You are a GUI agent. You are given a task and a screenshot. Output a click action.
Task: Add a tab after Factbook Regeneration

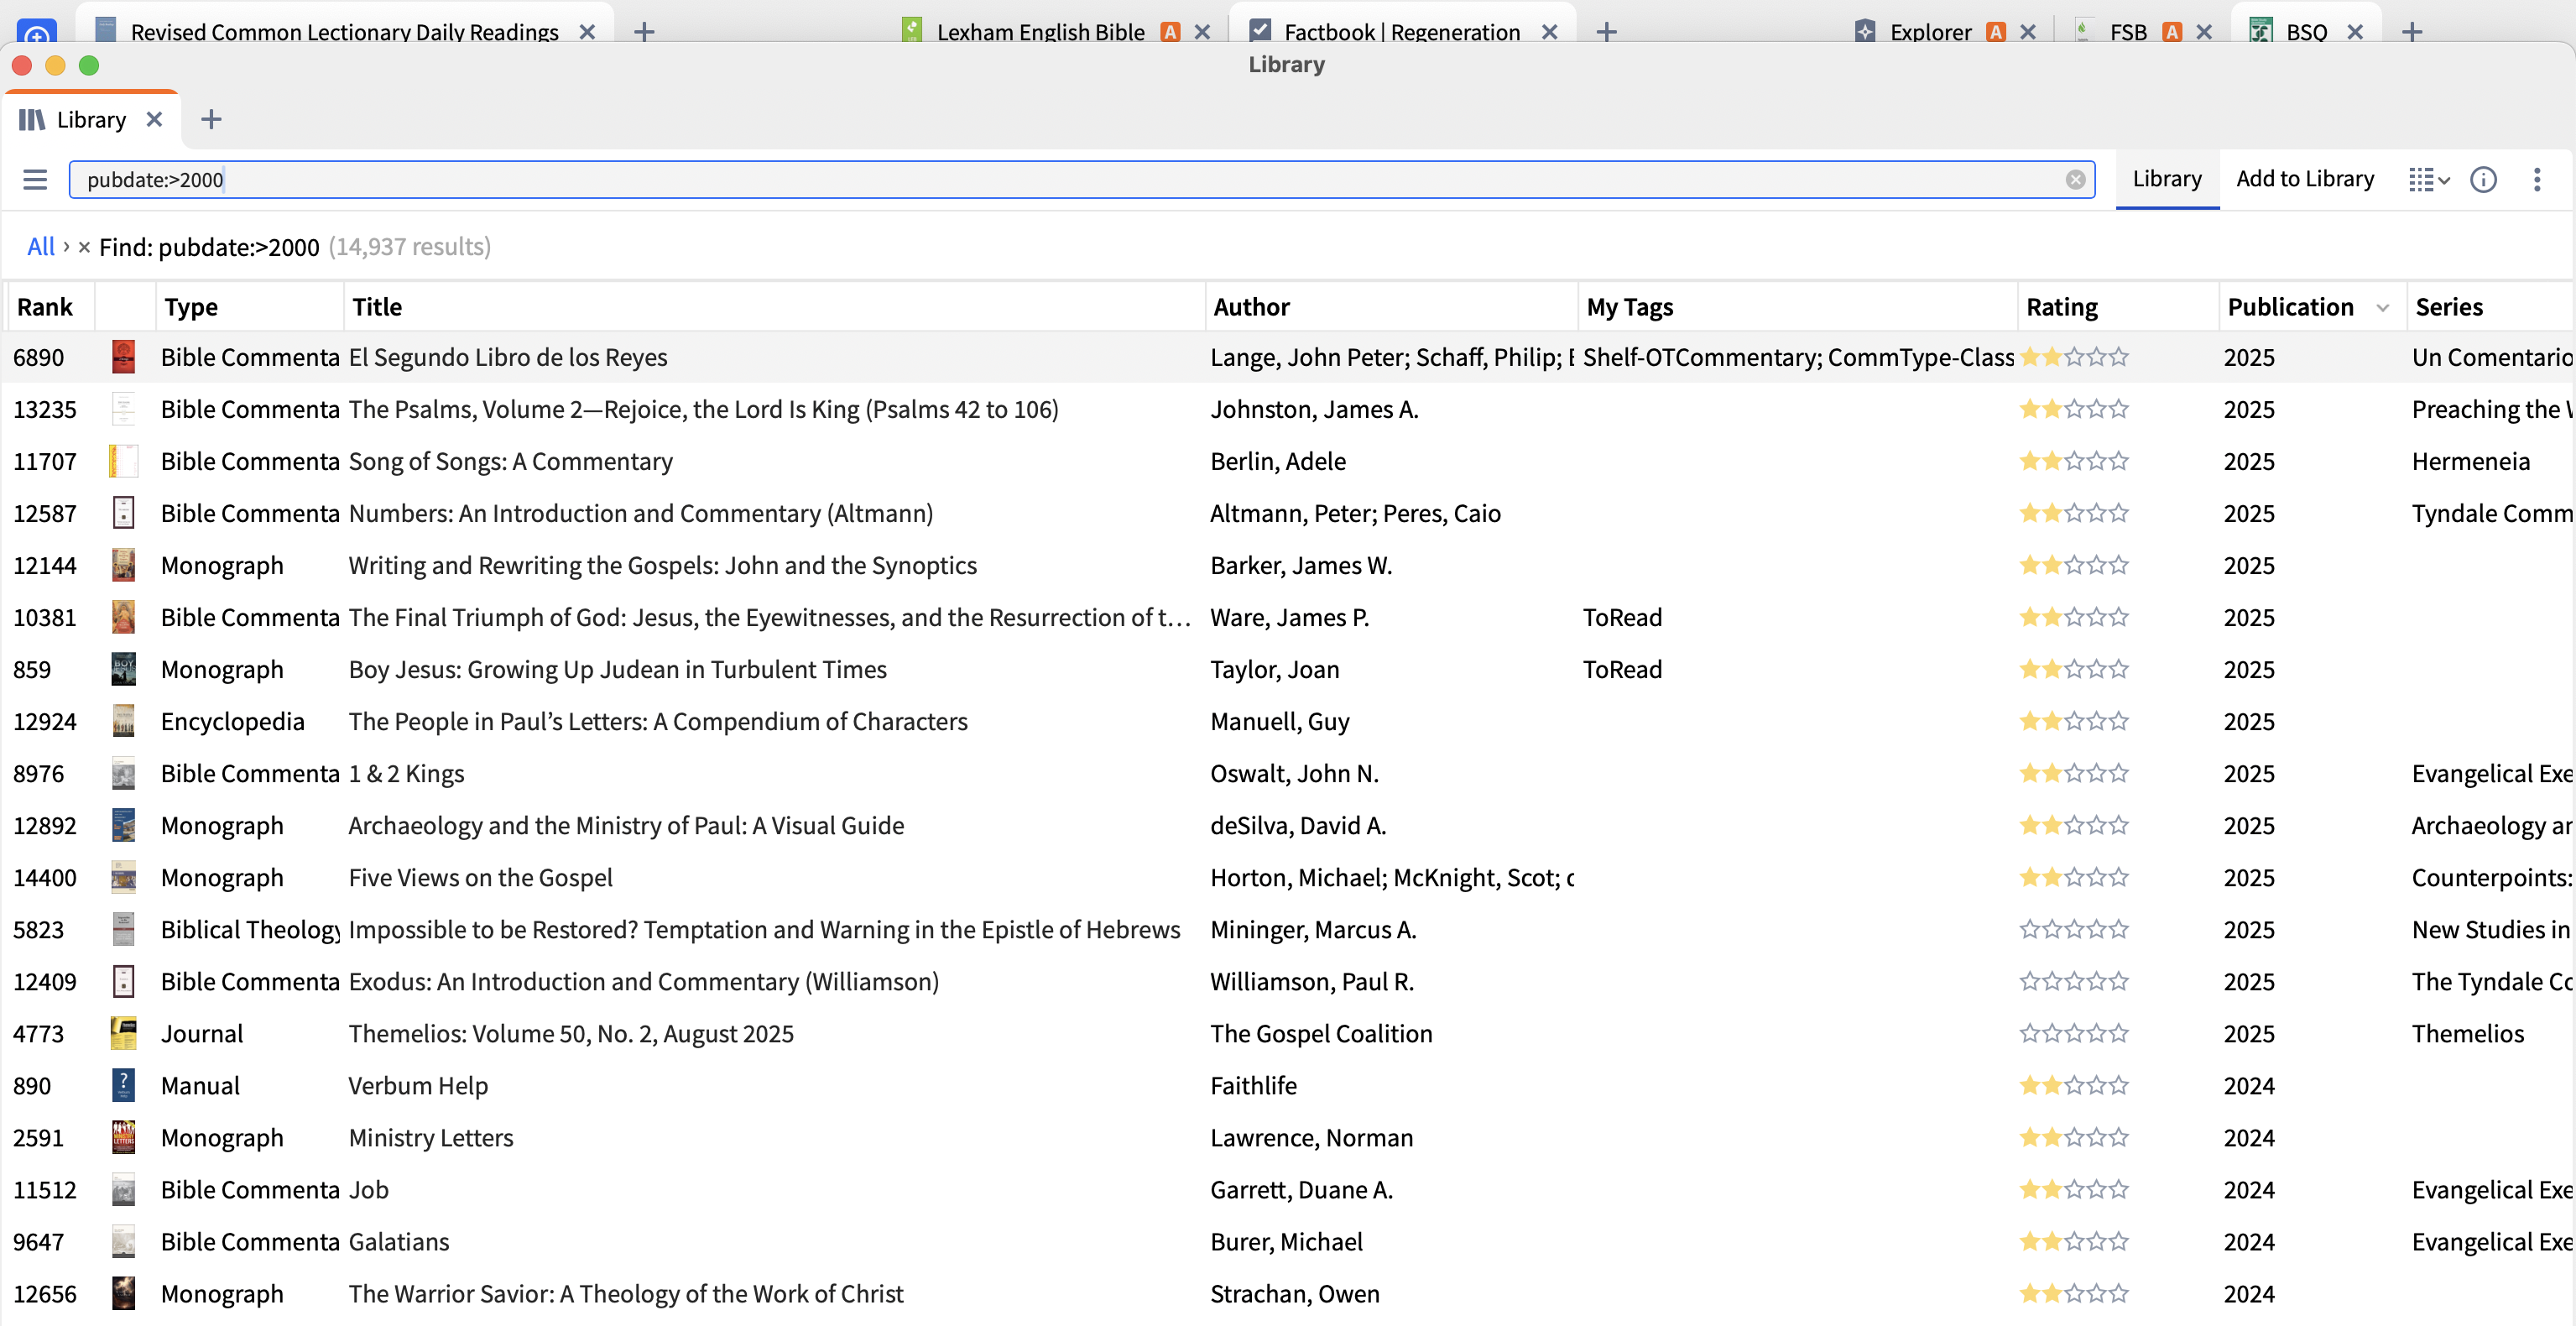coord(1606,32)
